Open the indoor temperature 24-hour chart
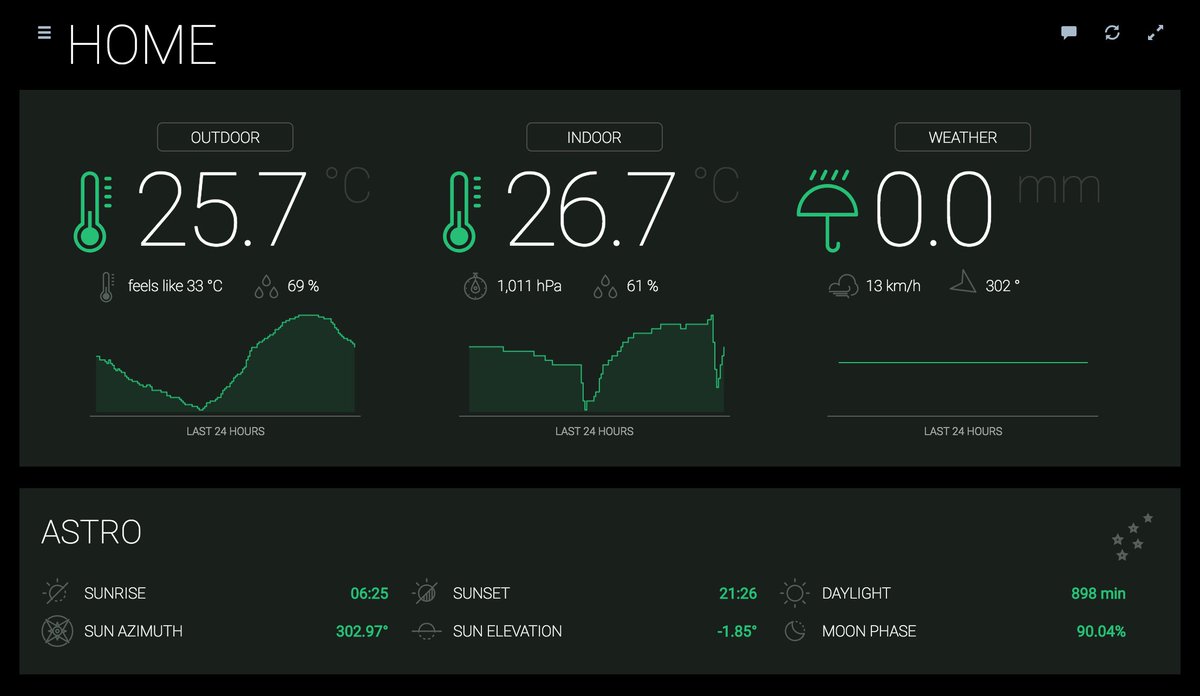The height and width of the screenshot is (696, 1200). 597,364
